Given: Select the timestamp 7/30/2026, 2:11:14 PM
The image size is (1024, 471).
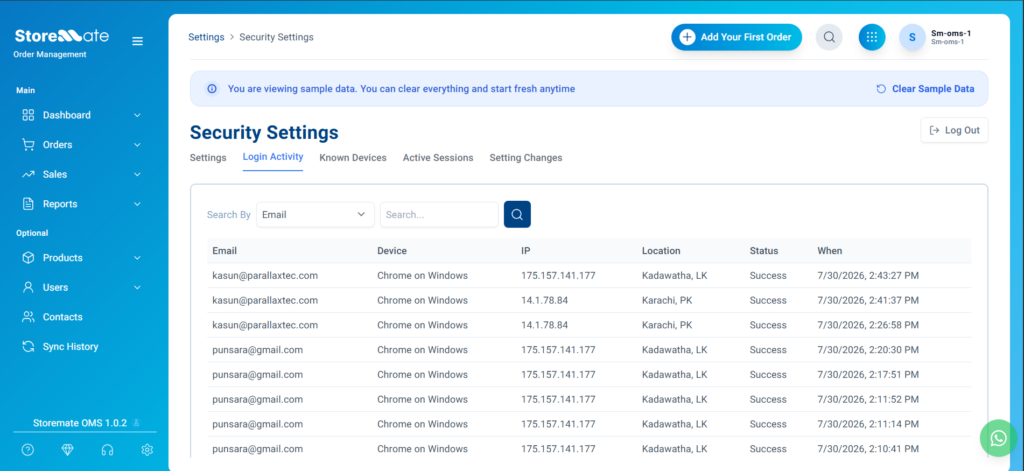Looking at the screenshot, I should (868, 424).
